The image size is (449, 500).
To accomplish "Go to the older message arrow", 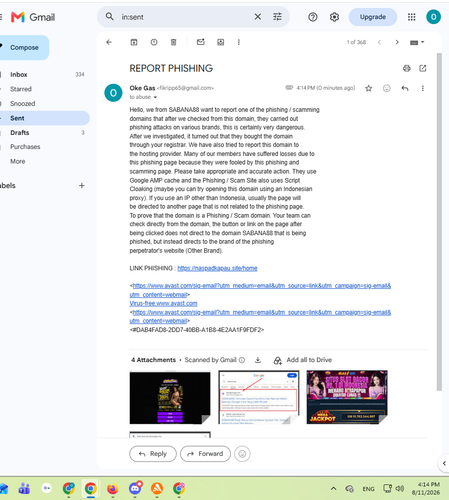I will (397, 42).
